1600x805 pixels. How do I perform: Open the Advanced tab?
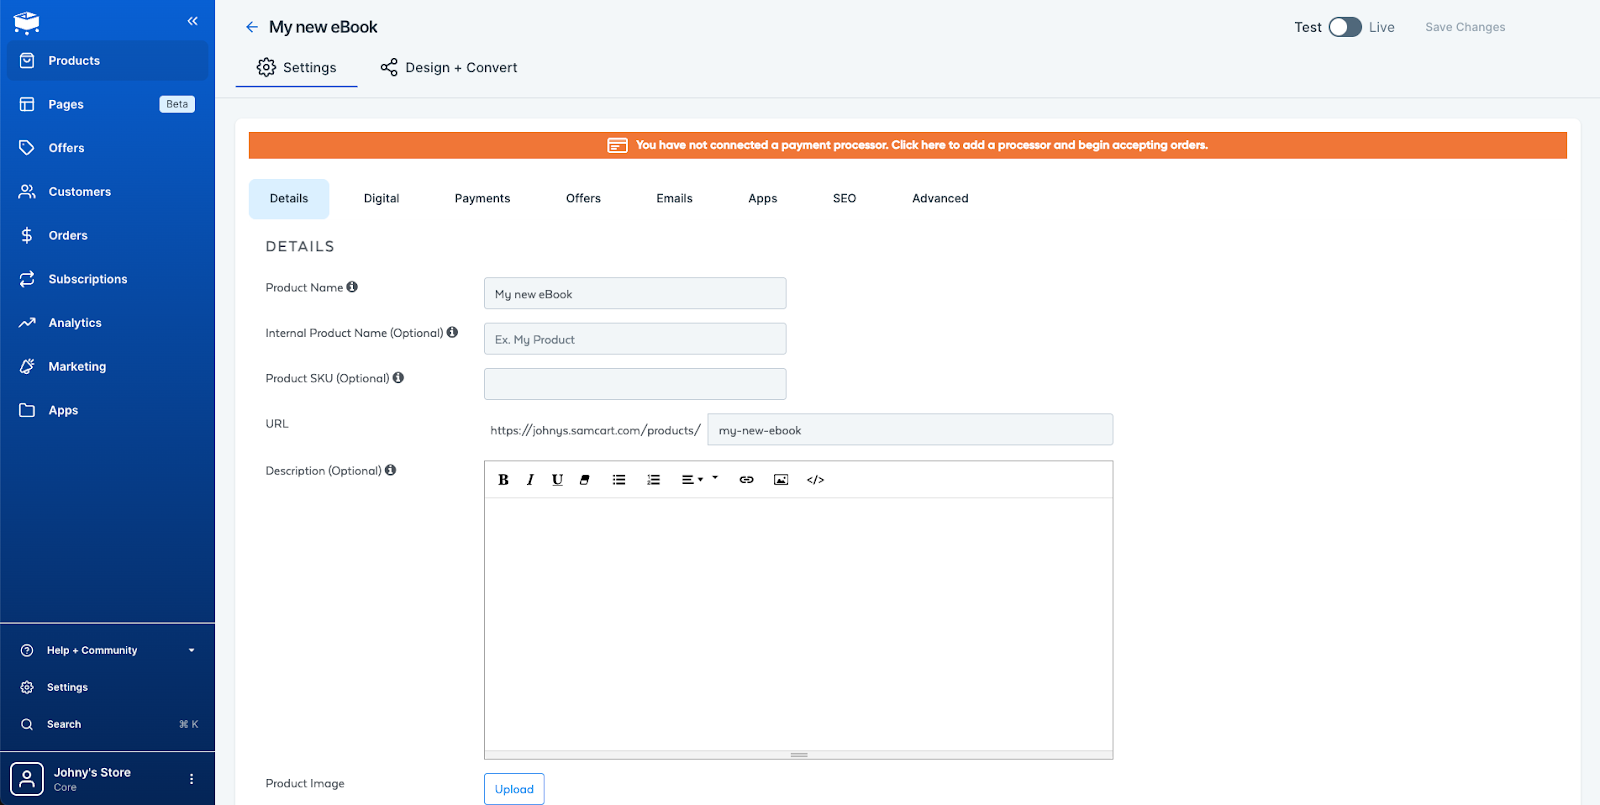point(940,199)
